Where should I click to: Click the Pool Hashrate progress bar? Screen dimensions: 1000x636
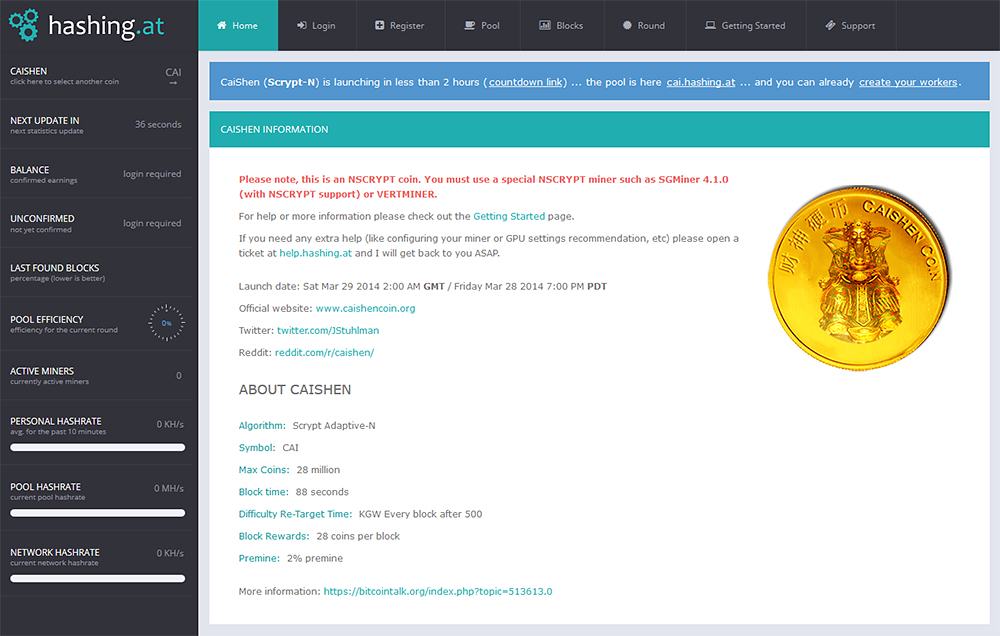pos(98,513)
